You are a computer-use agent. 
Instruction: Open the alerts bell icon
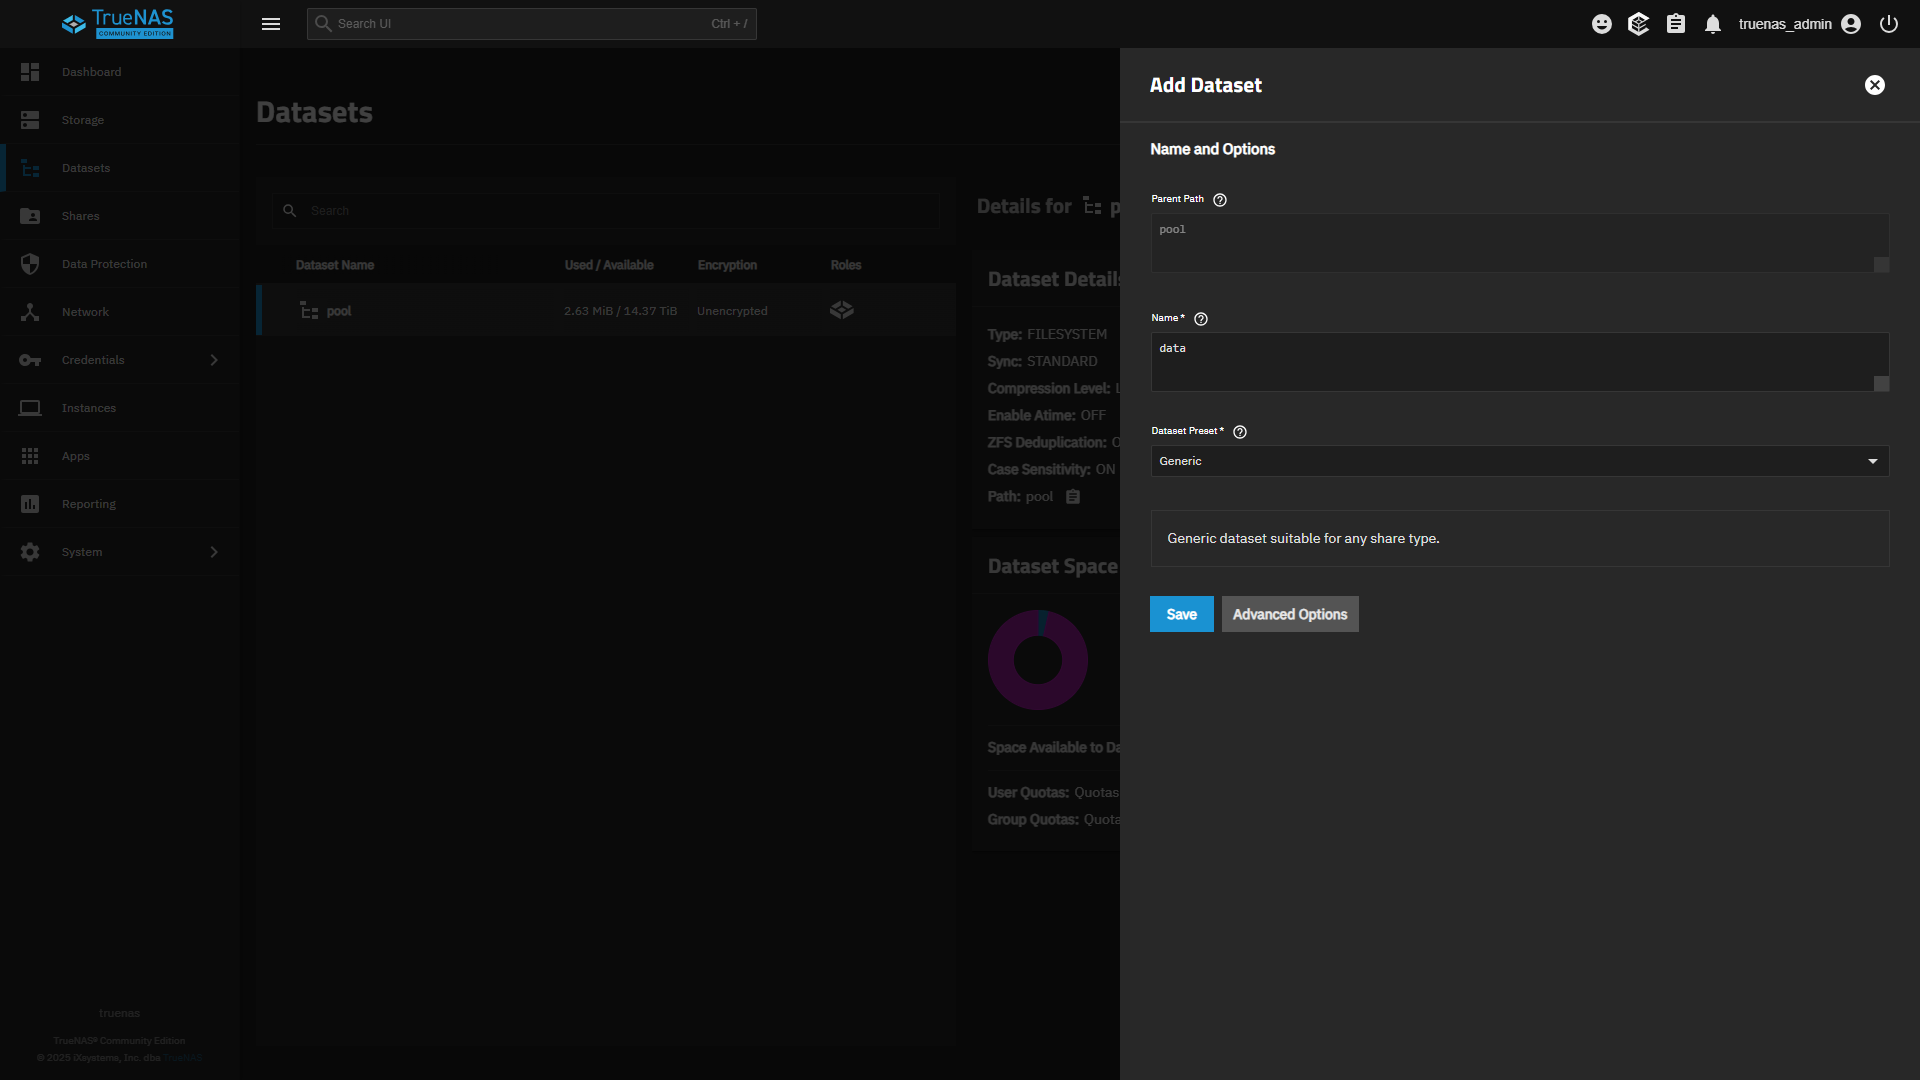(1713, 24)
